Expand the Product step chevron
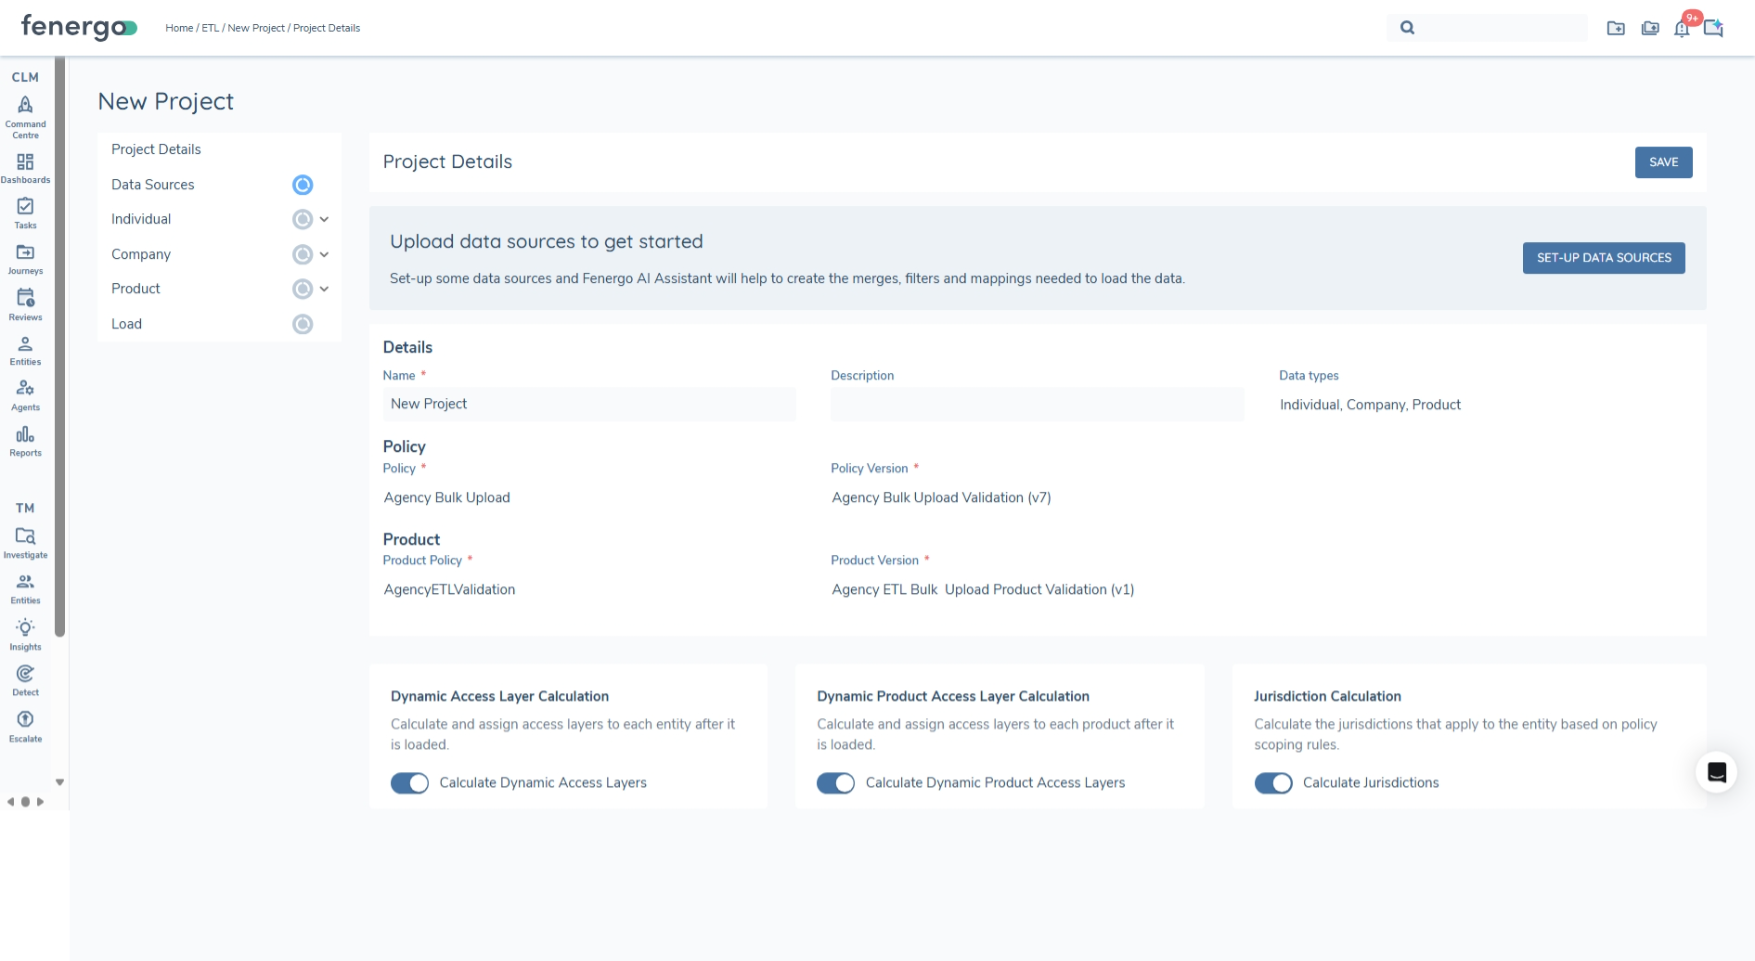Image resolution: width=1755 pixels, height=961 pixels. pyautogui.click(x=324, y=289)
